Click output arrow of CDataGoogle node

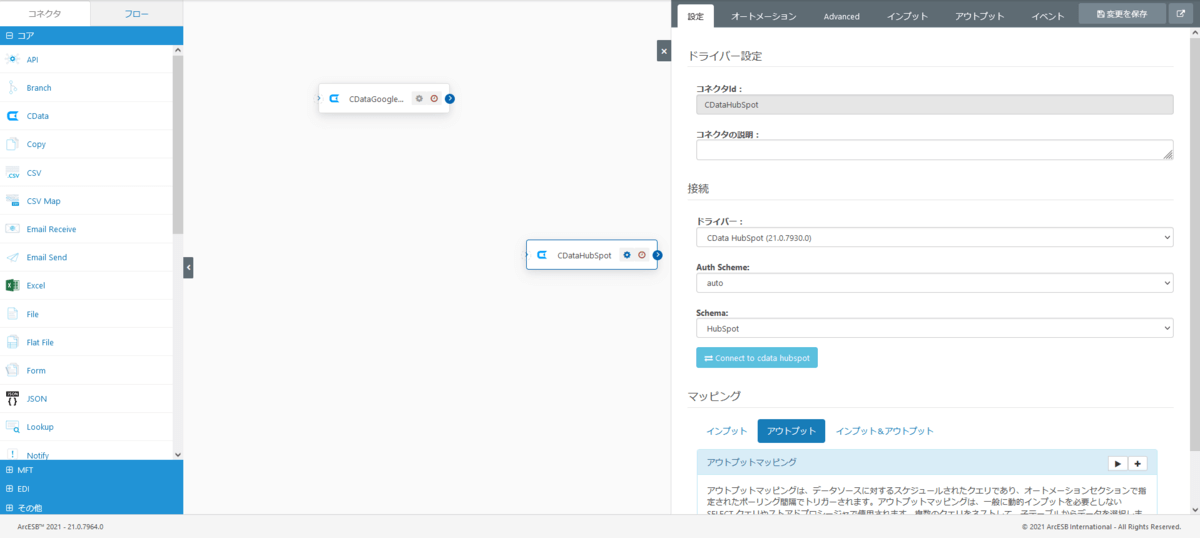point(450,99)
